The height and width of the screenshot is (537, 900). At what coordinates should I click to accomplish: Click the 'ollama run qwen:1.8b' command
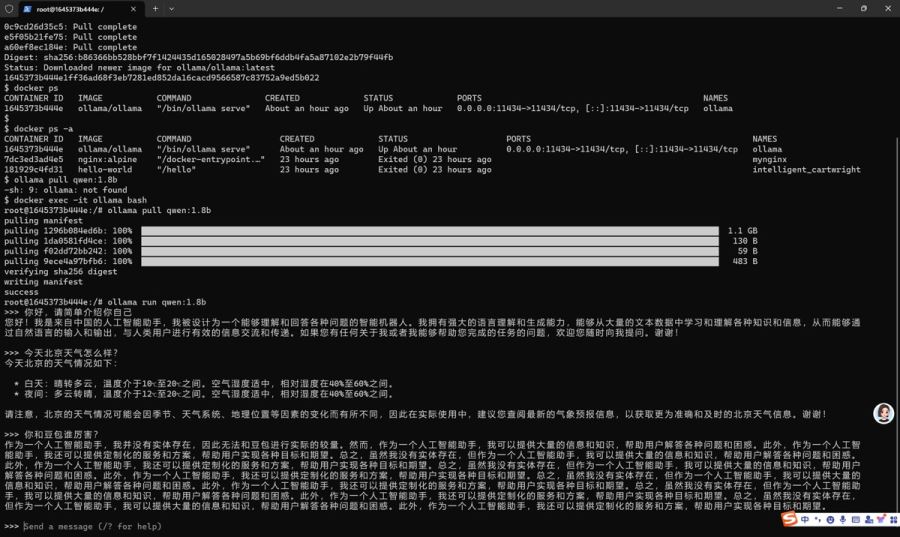tap(157, 302)
